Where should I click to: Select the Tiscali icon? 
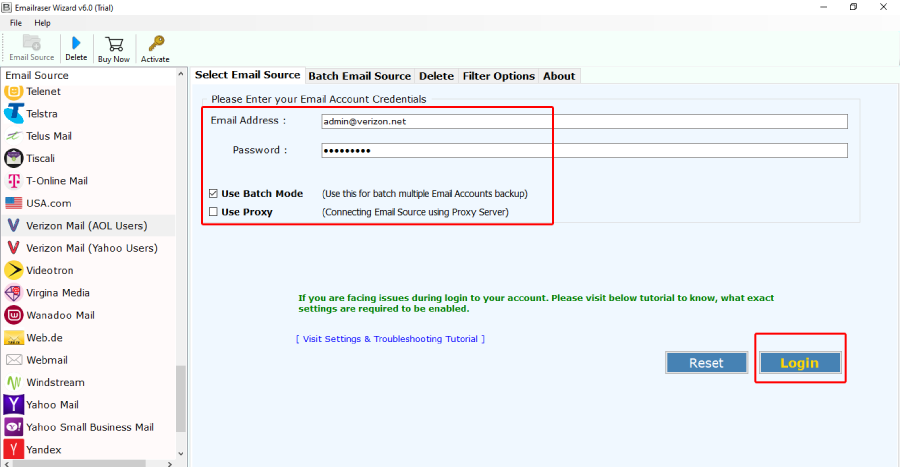pos(14,158)
